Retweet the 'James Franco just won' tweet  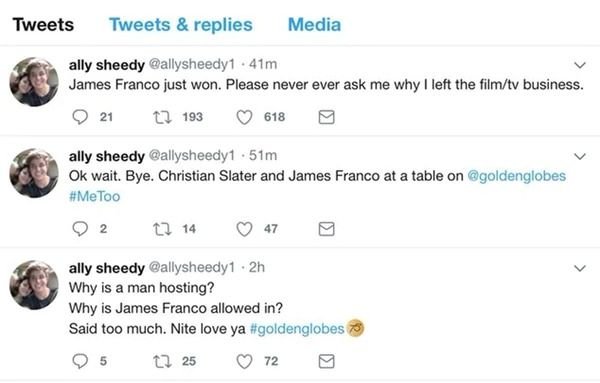(x=162, y=117)
